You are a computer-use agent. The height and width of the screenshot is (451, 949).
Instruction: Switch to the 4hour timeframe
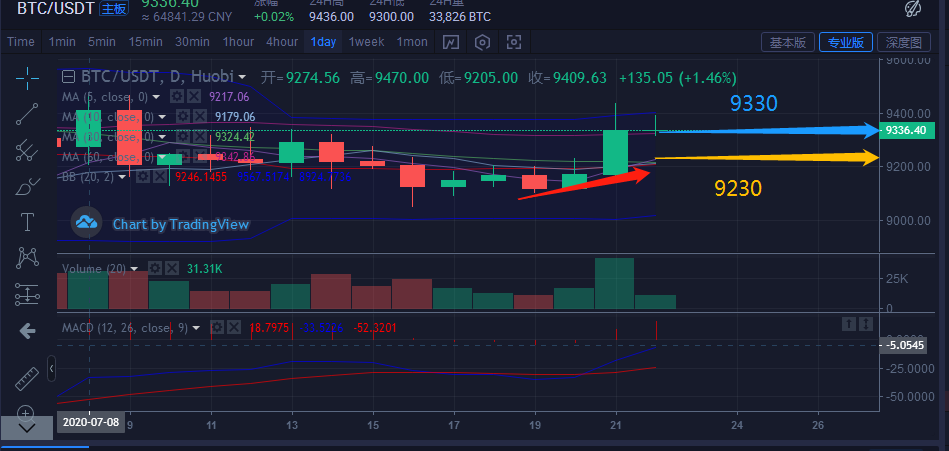pos(281,42)
